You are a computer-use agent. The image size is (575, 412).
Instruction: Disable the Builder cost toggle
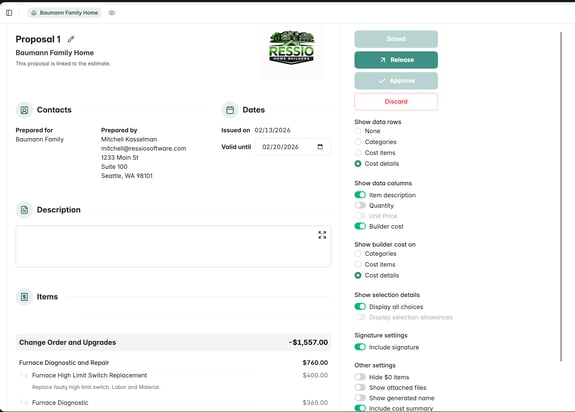pos(360,226)
